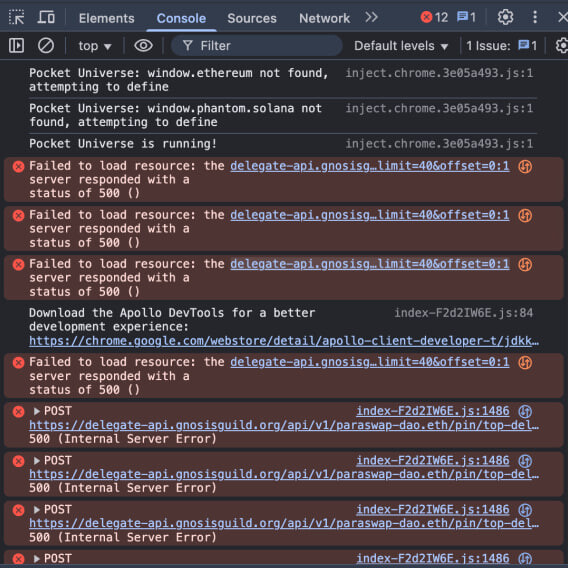The width and height of the screenshot is (568, 568).
Task: Open the Default levels dropdown
Action: tap(401, 46)
